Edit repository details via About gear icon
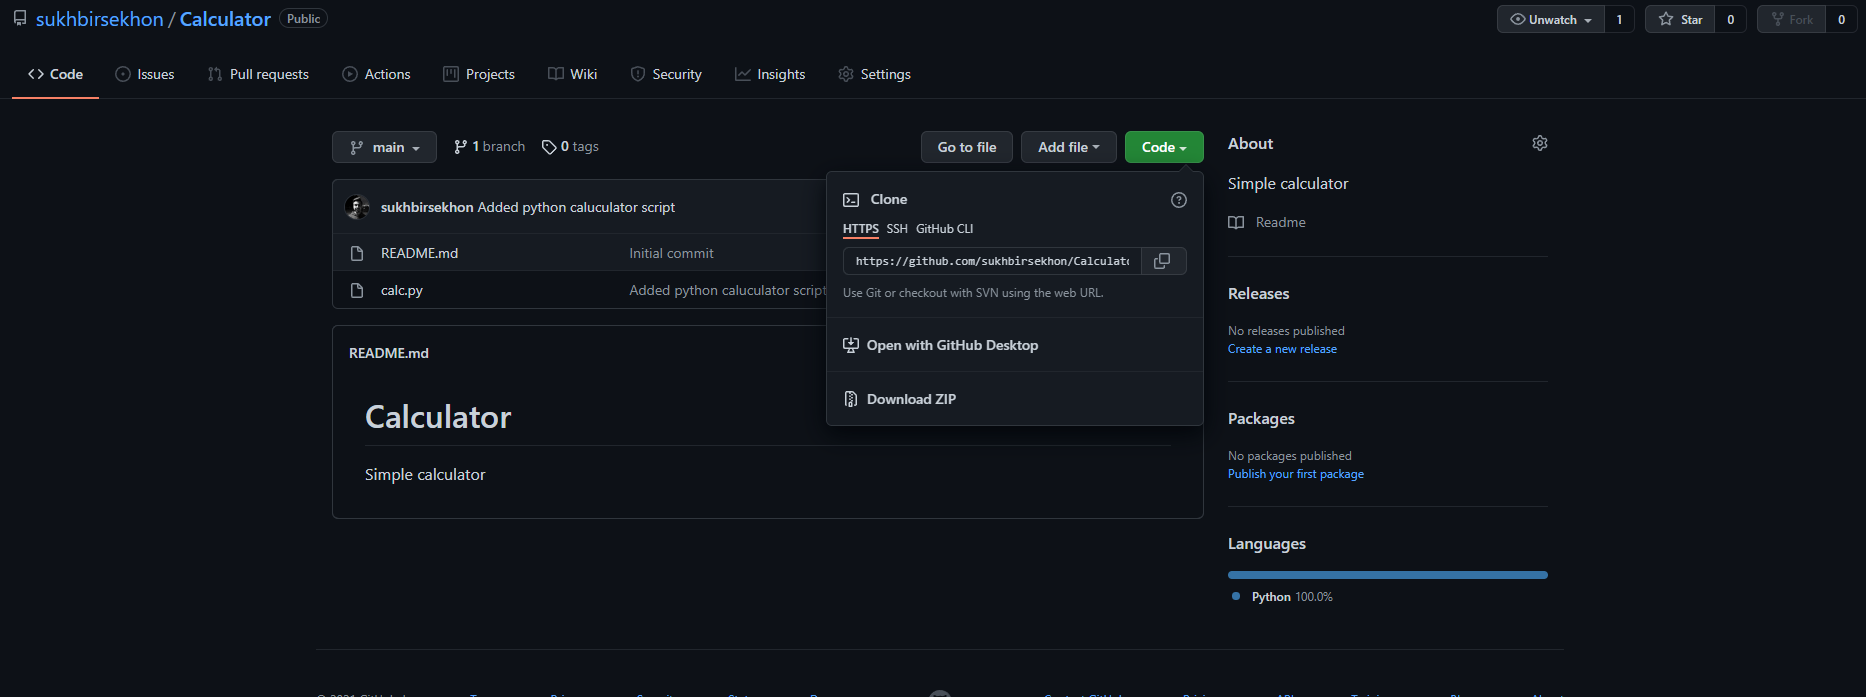Screen dimensions: 1866x697 pyautogui.click(x=1540, y=143)
